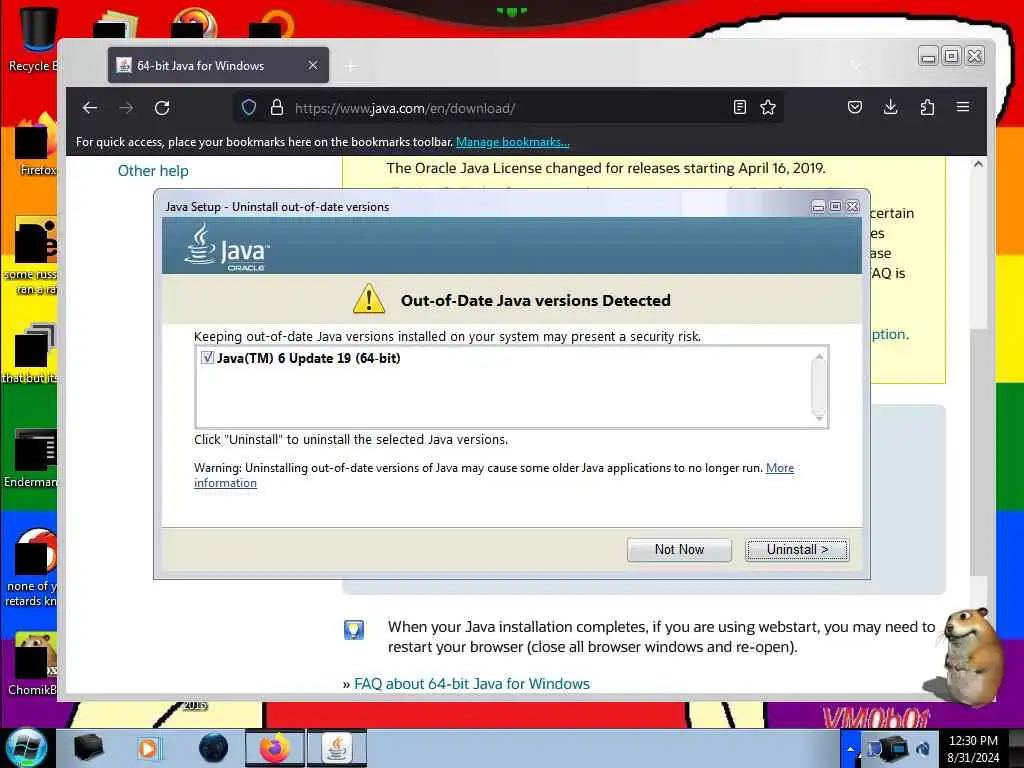Image resolution: width=1024 pixels, height=768 pixels.
Task: Open the Save to Pocket icon
Action: pos(855,107)
